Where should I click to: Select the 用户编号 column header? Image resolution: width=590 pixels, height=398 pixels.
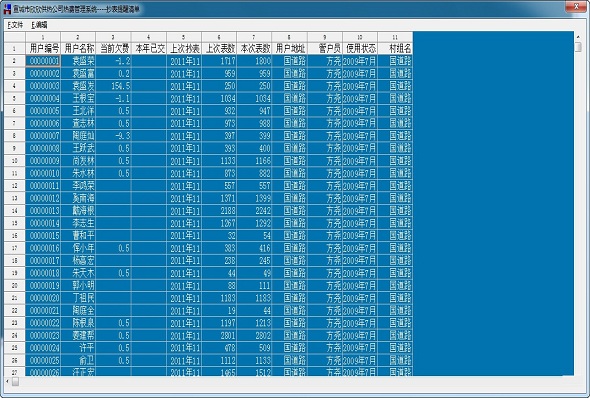tap(43, 48)
